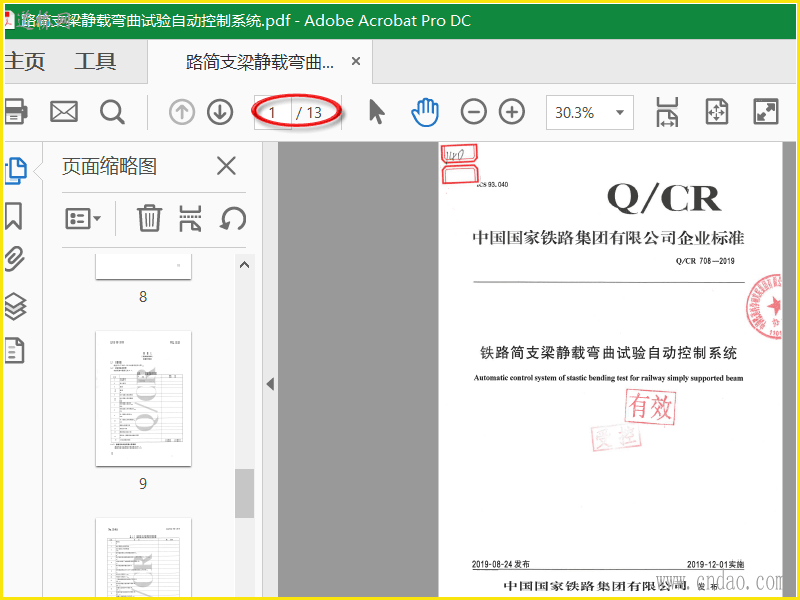Click the fit width scrolling icon
Image resolution: width=800 pixels, height=600 pixels.
click(x=667, y=112)
